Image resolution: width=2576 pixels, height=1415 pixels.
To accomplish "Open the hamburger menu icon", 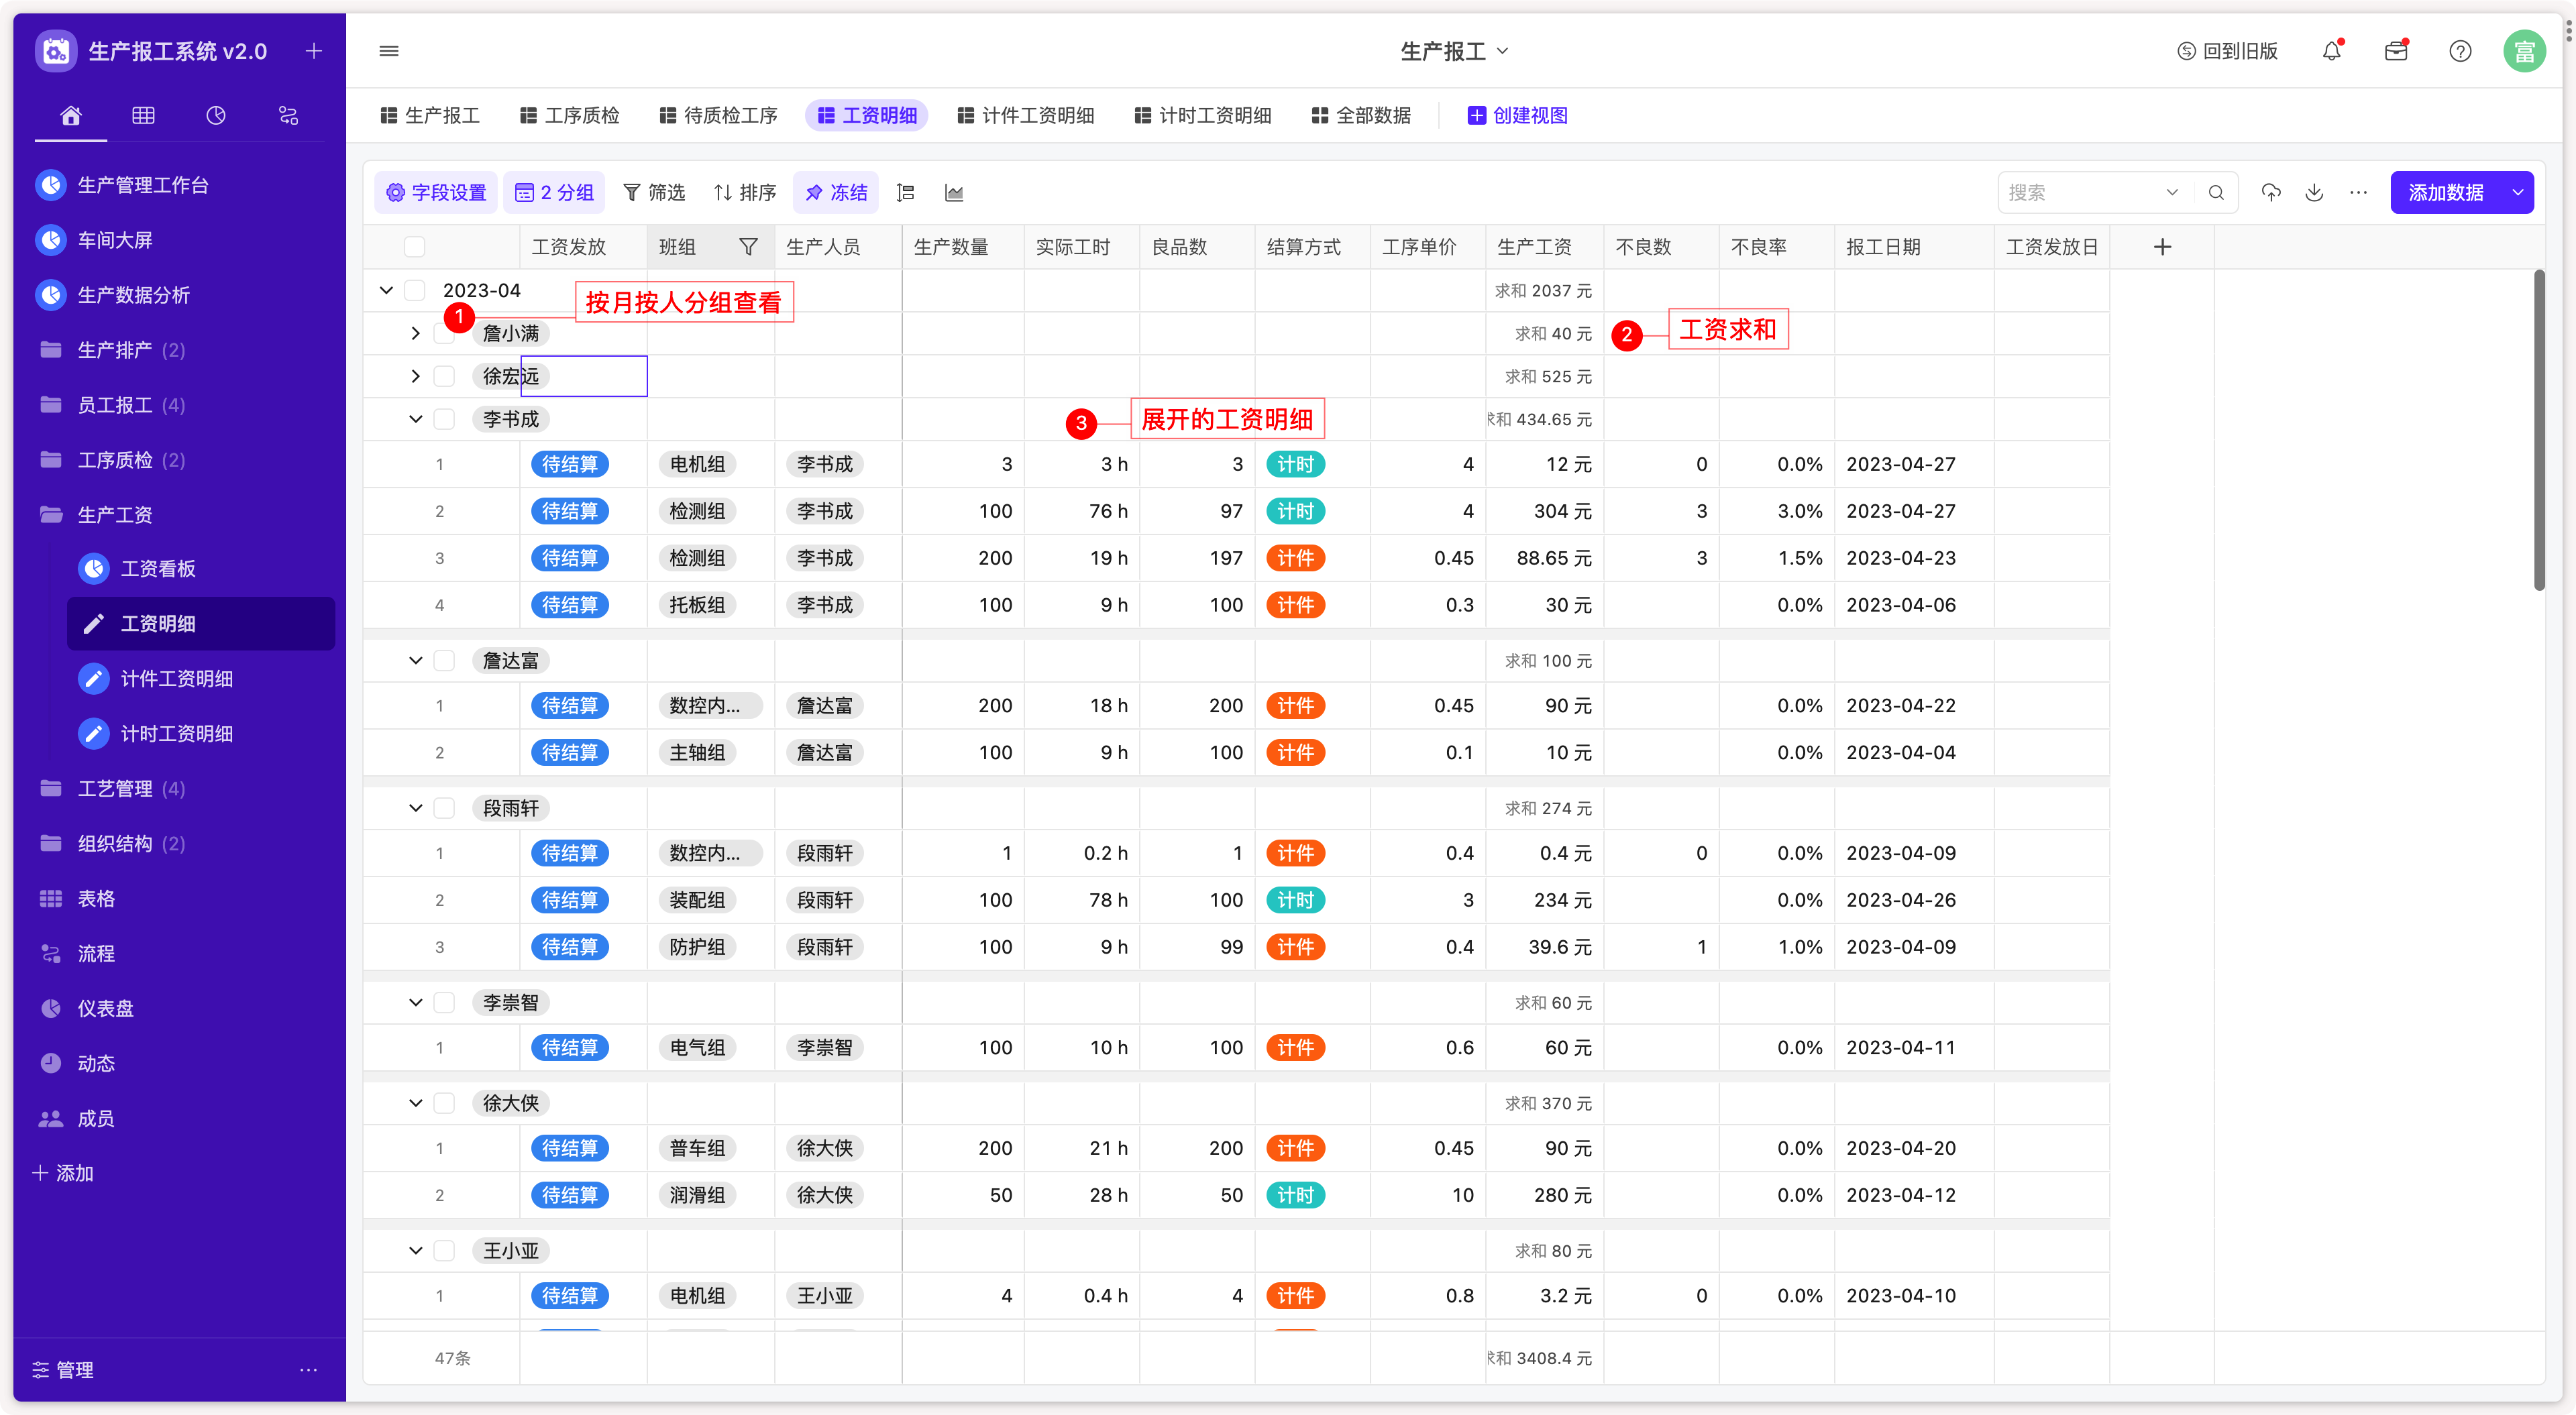I will click(389, 51).
